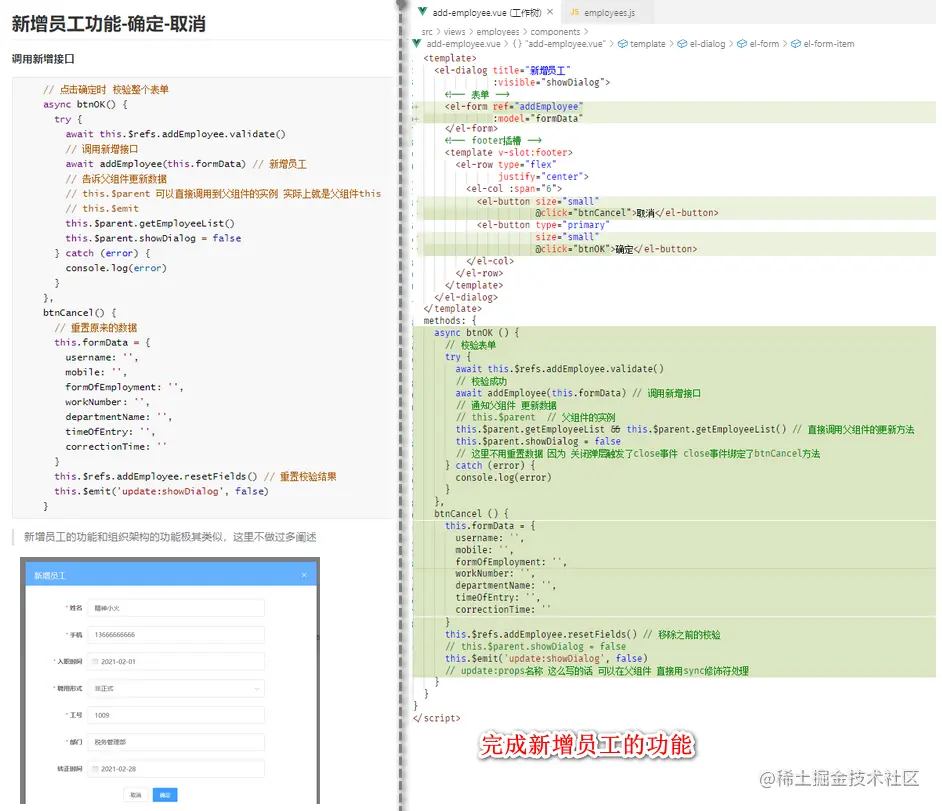The width and height of the screenshot is (942, 811).
Task: Click the 部门 department input field
Action: pyautogui.click(x=175, y=742)
